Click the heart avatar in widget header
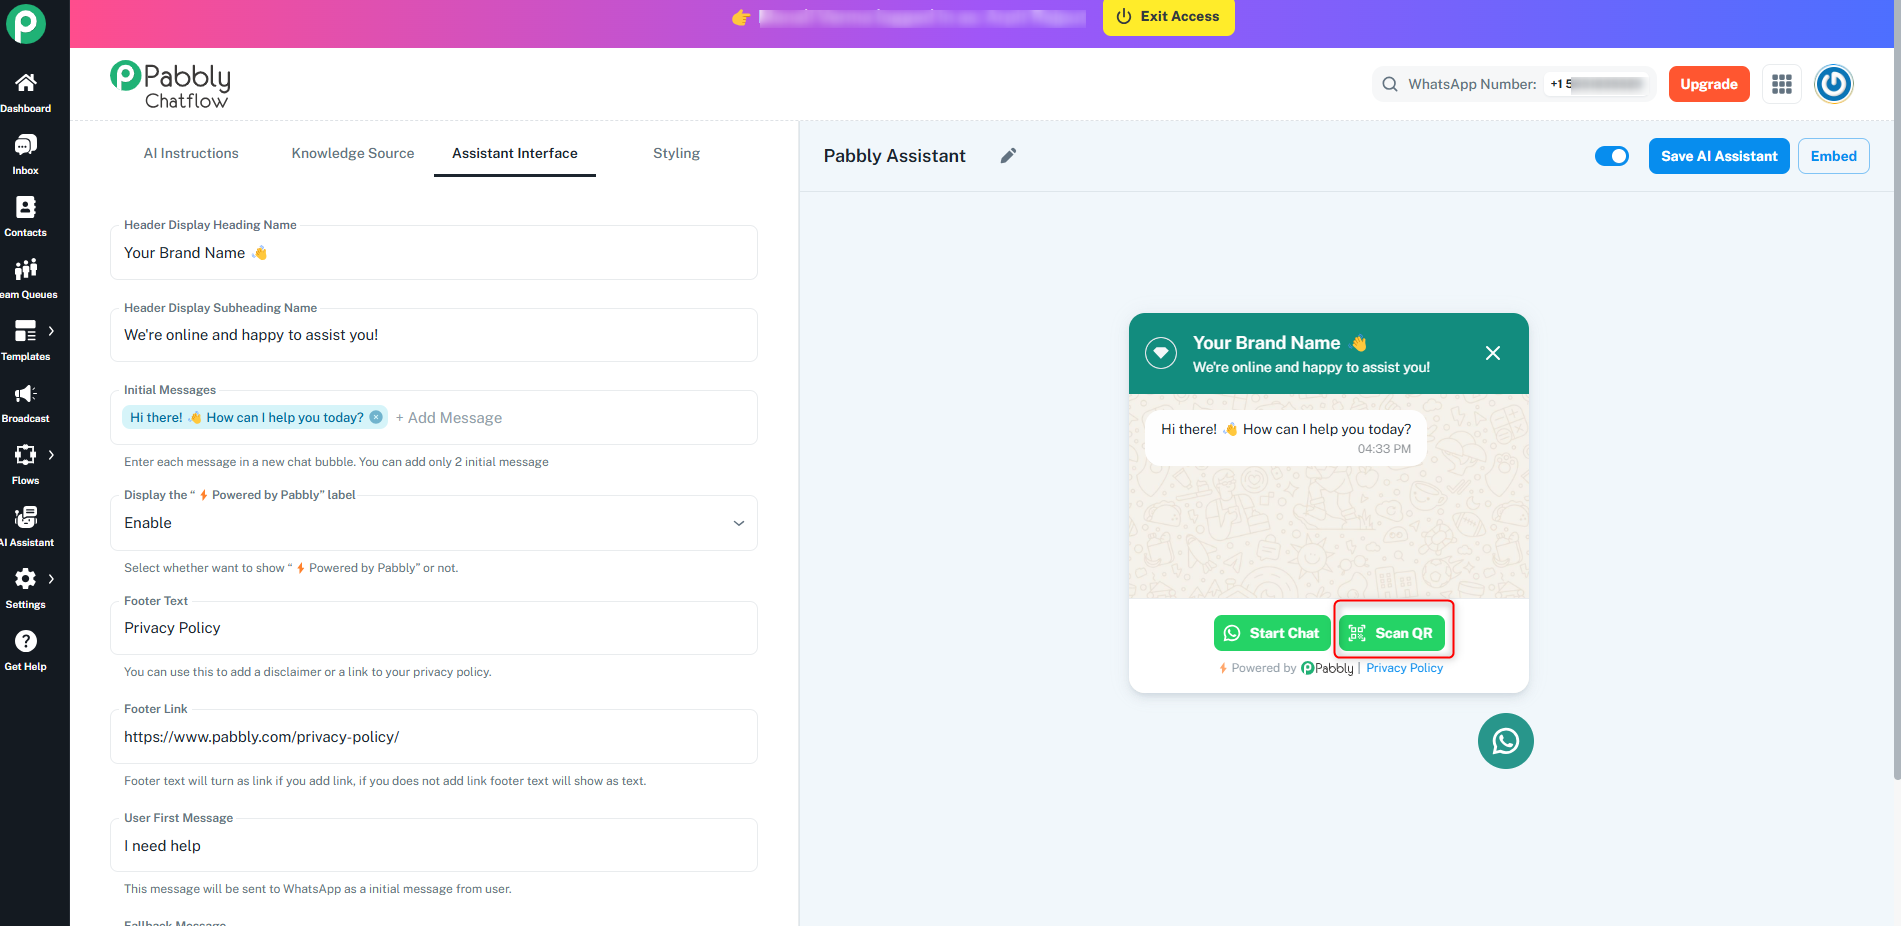 click(x=1161, y=353)
